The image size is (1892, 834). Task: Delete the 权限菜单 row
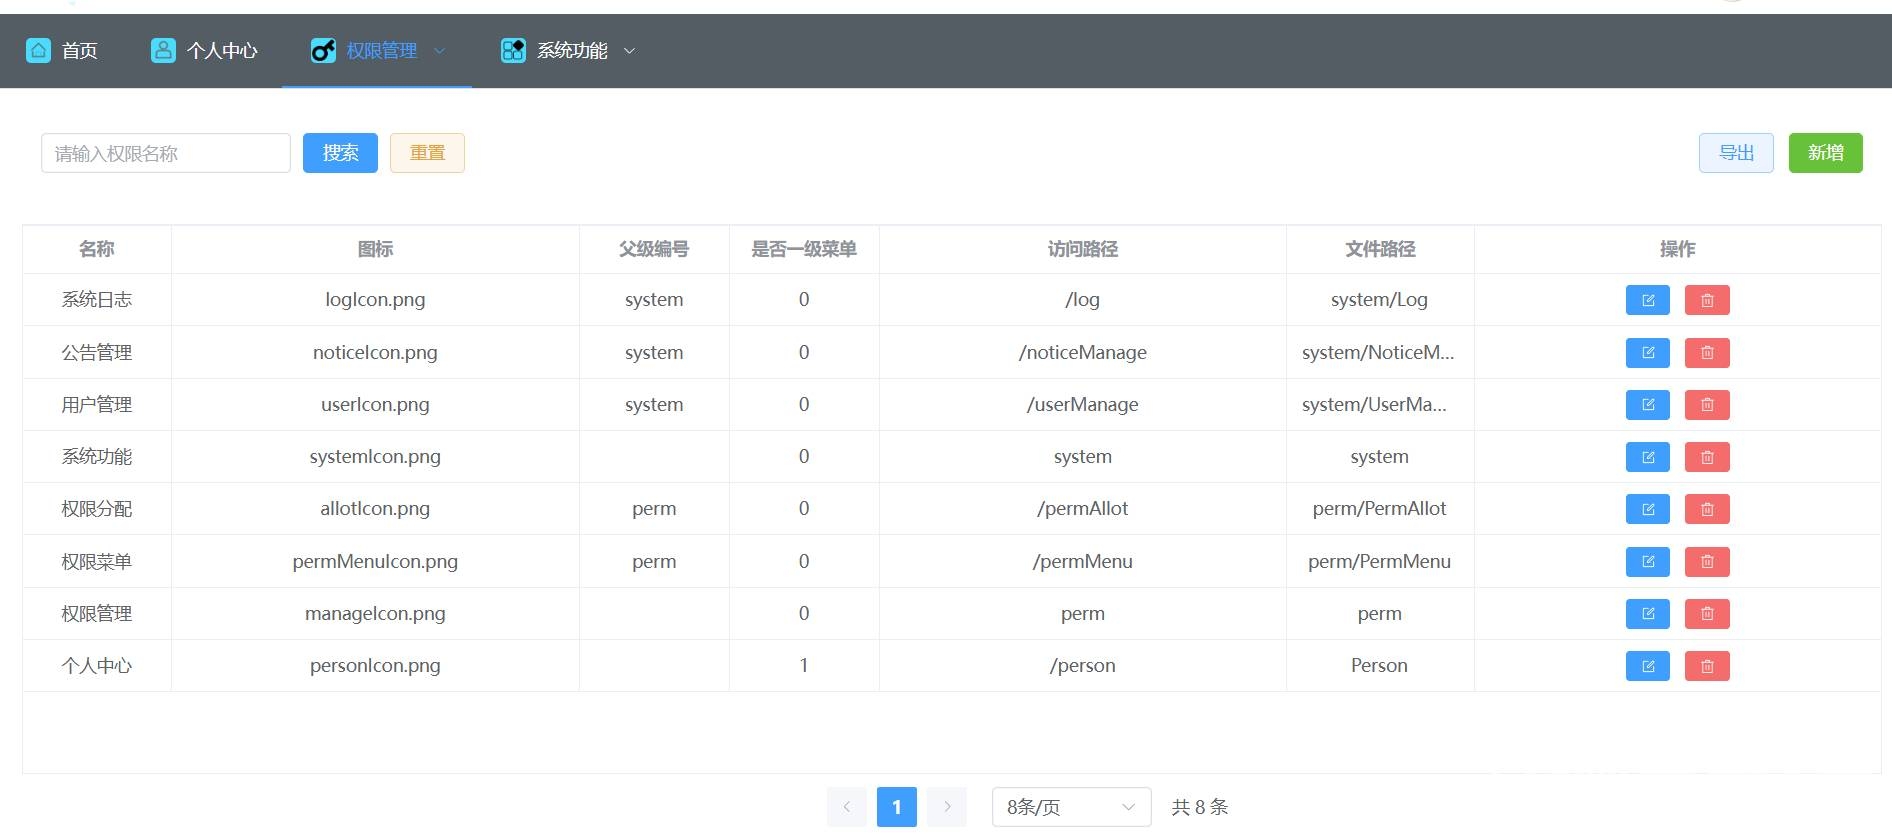1707,561
